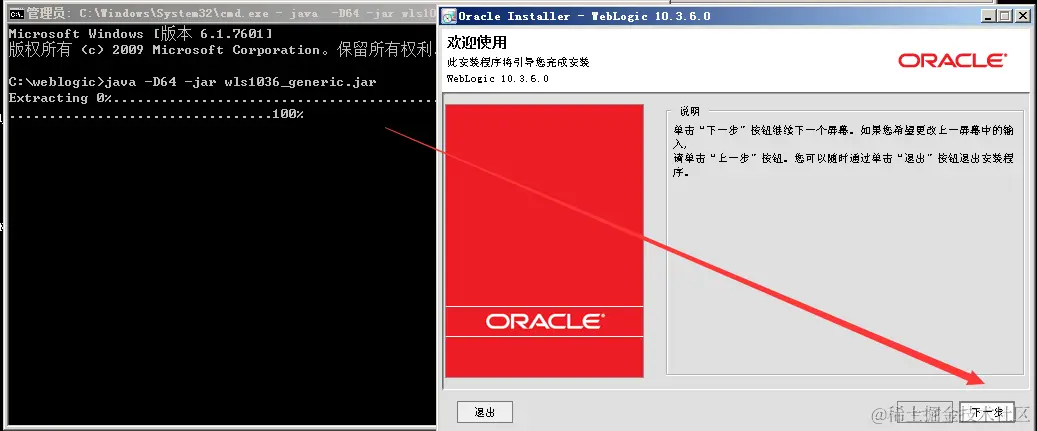Click the 欢迎使用 heading text
The image size is (1037, 431).
[477, 43]
